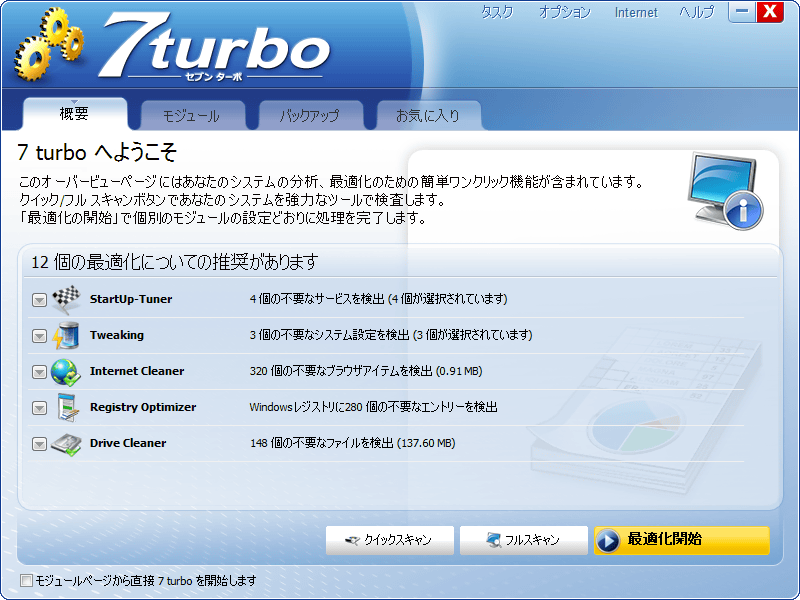This screenshot has height=600, width=800.
Task: Click the Registry Optimizer document icon
Action: tap(67, 407)
